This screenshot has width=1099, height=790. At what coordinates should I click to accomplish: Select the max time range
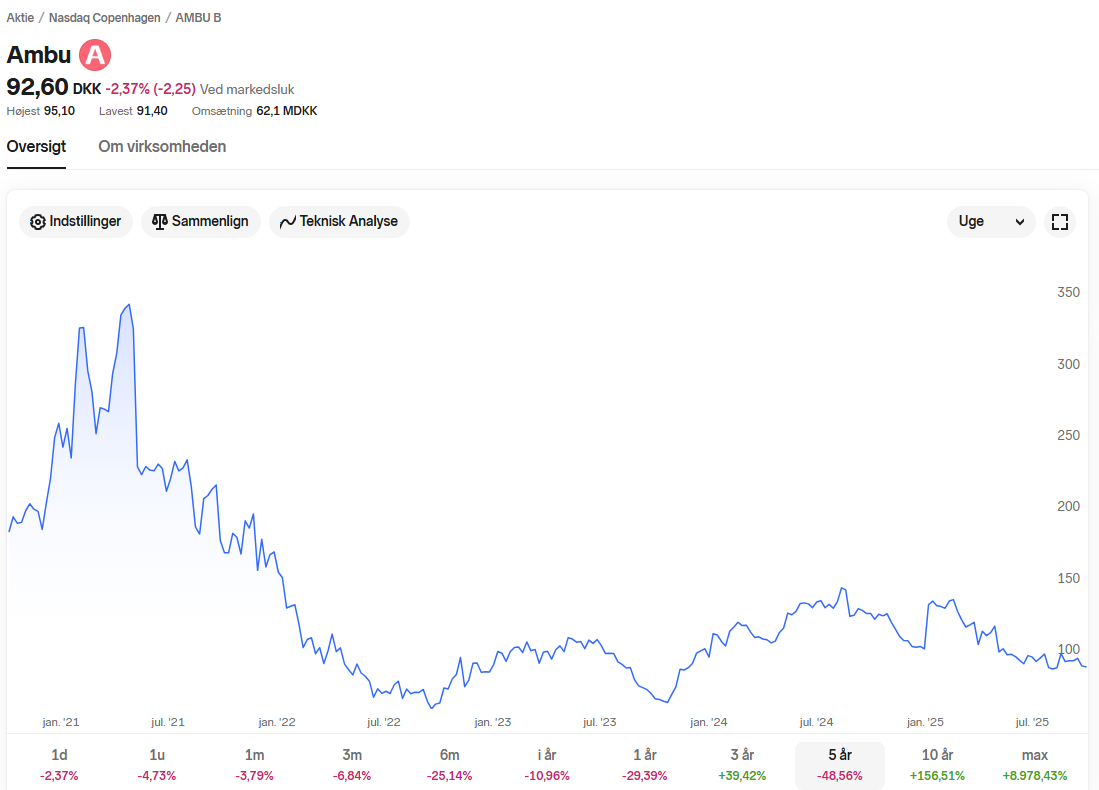[x=1035, y=764]
